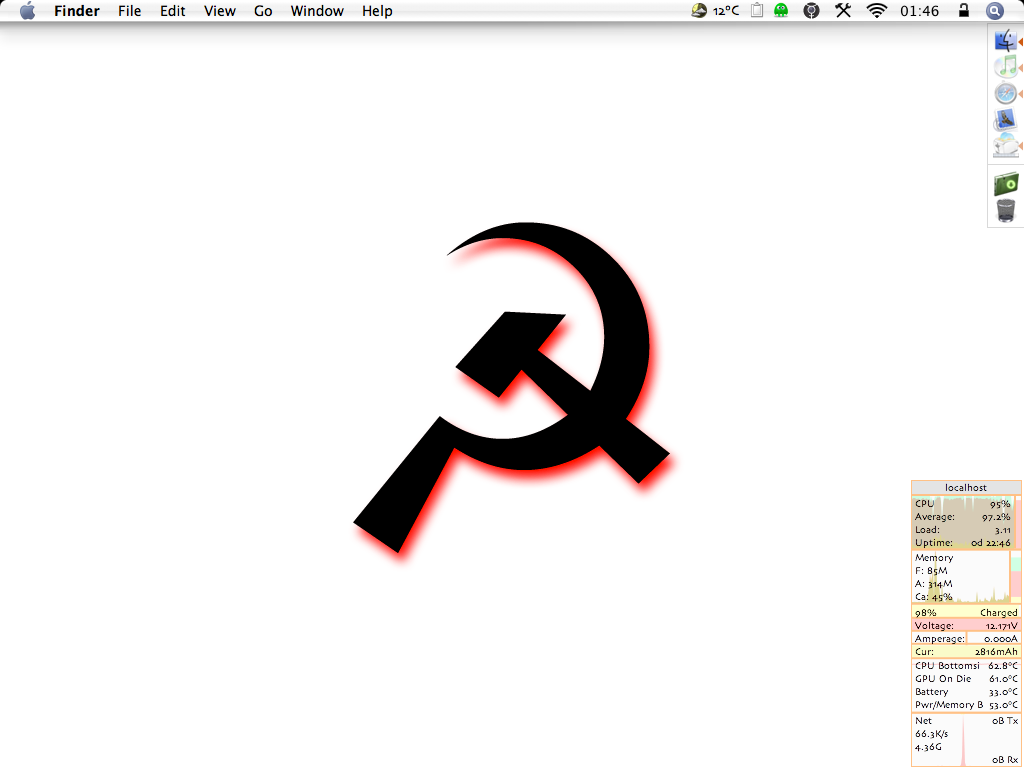
Task: Click the 4.36G network total
Action: click(x=928, y=747)
